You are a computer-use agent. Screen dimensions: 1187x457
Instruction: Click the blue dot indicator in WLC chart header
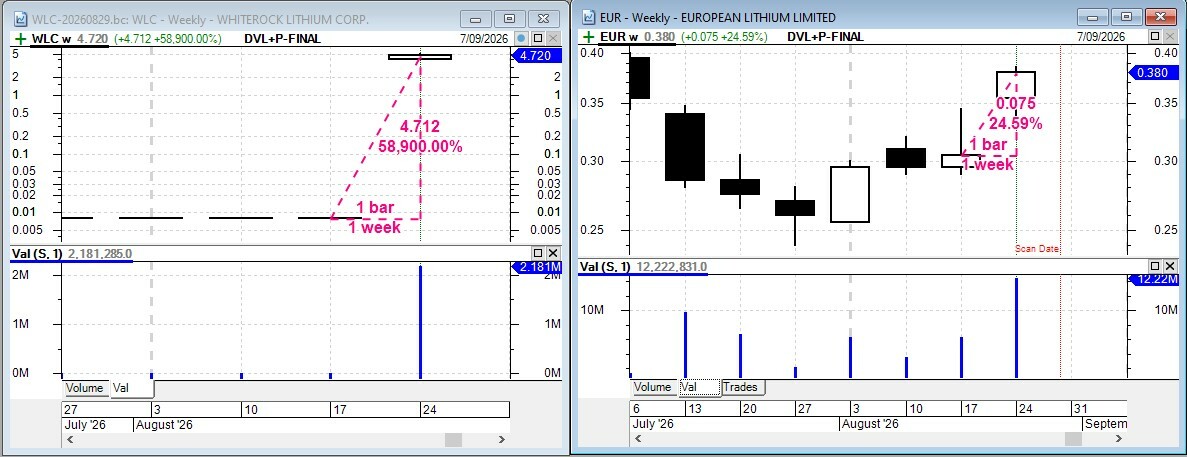[x=521, y=38]
